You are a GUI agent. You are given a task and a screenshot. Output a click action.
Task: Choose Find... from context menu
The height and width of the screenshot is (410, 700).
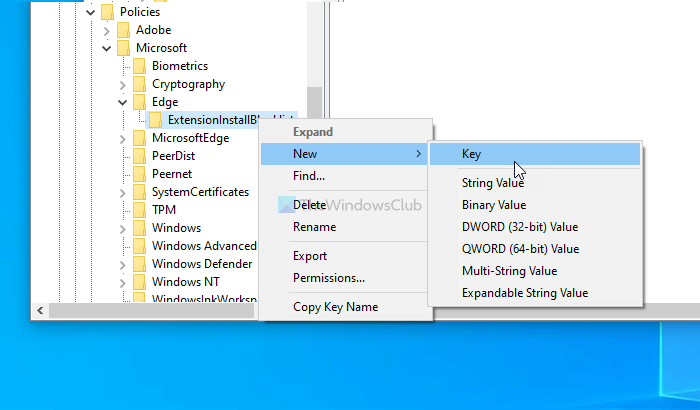click(x=344, y=176)
